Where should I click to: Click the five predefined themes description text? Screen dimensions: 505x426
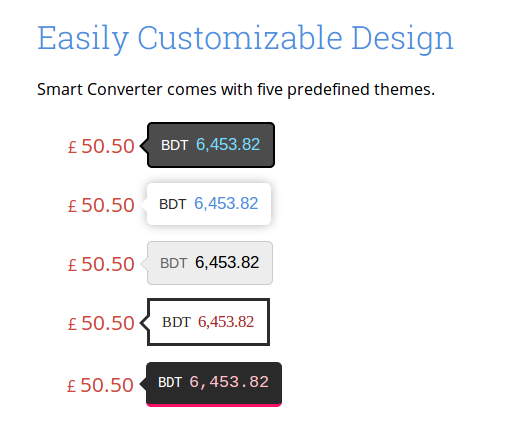[236, 89]
